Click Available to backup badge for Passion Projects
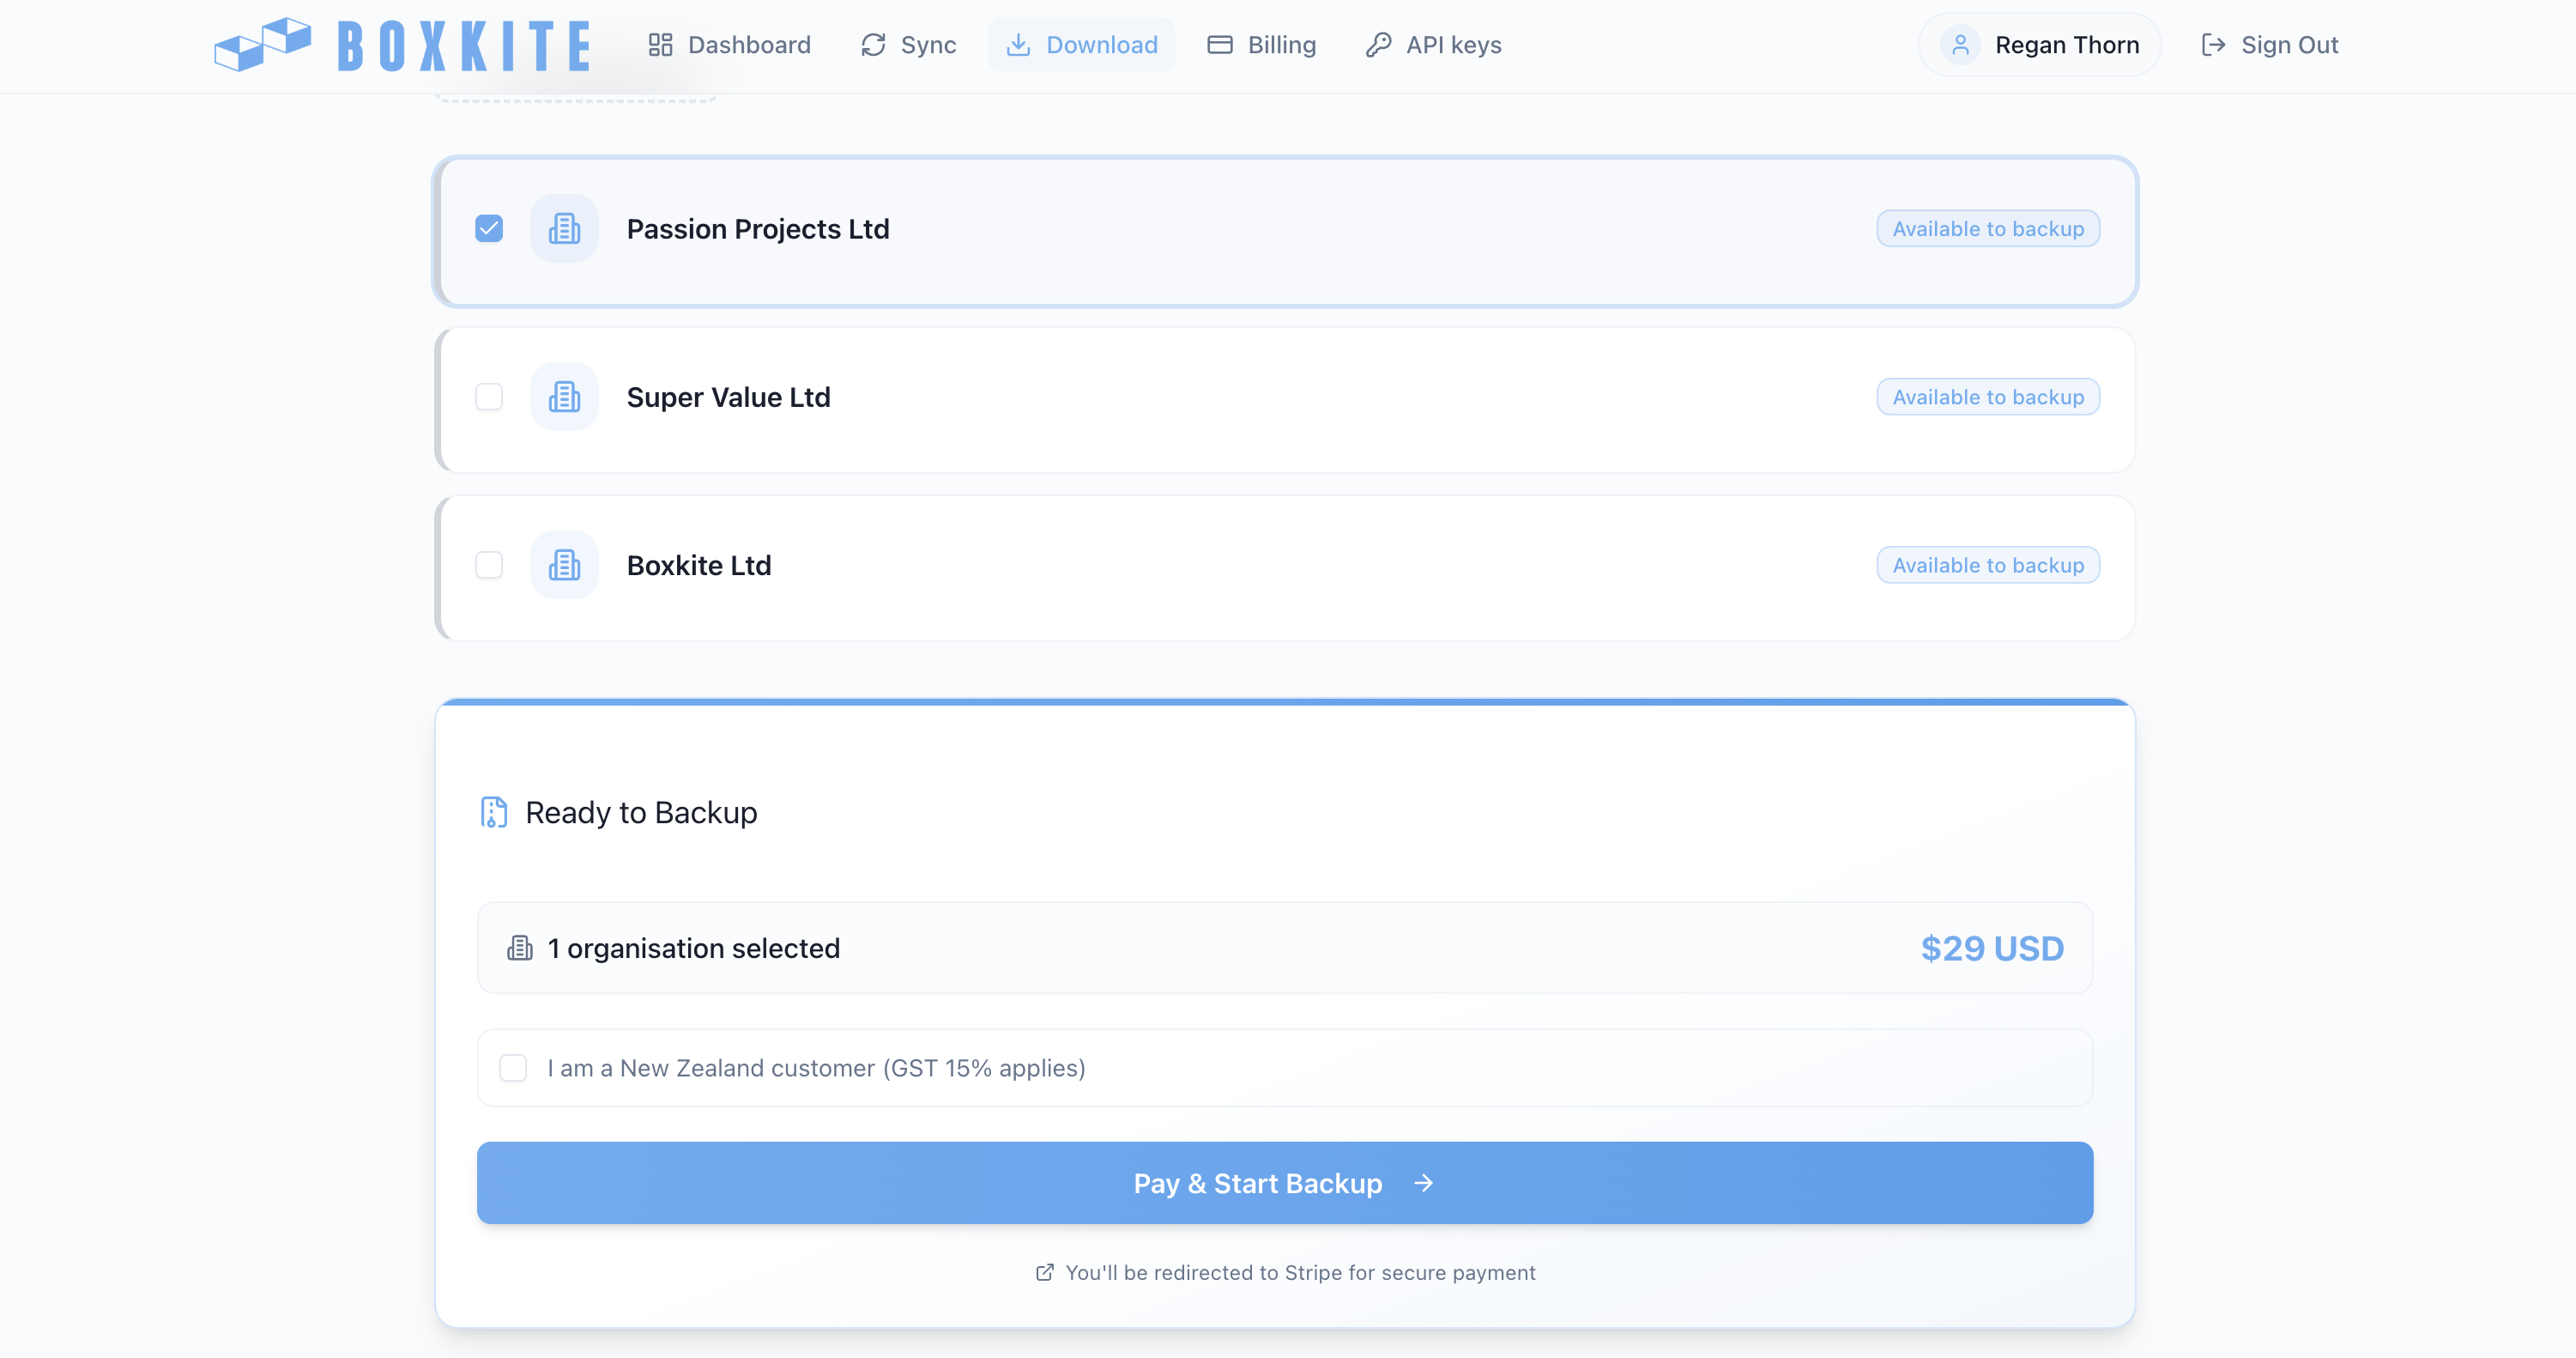This screenshot has width=2576, height=1358. tap(1988, 229)
